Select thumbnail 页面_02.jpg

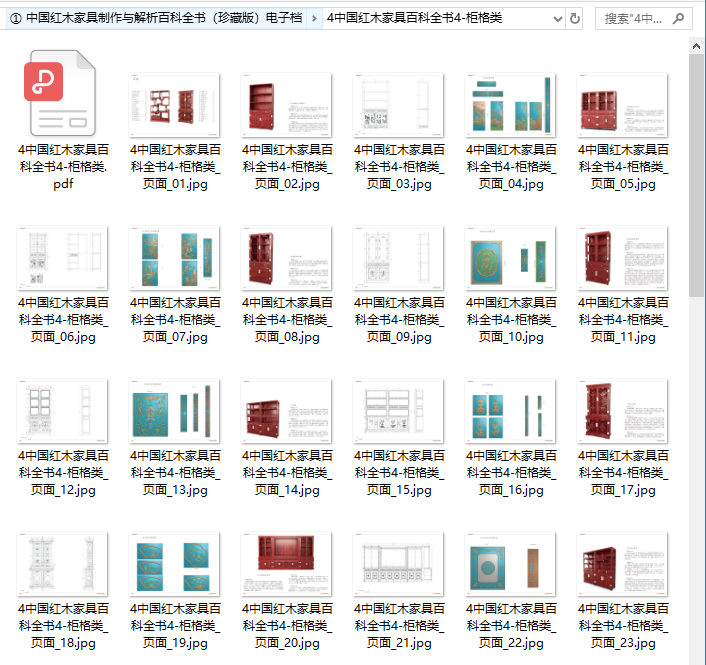click(286, 105)
